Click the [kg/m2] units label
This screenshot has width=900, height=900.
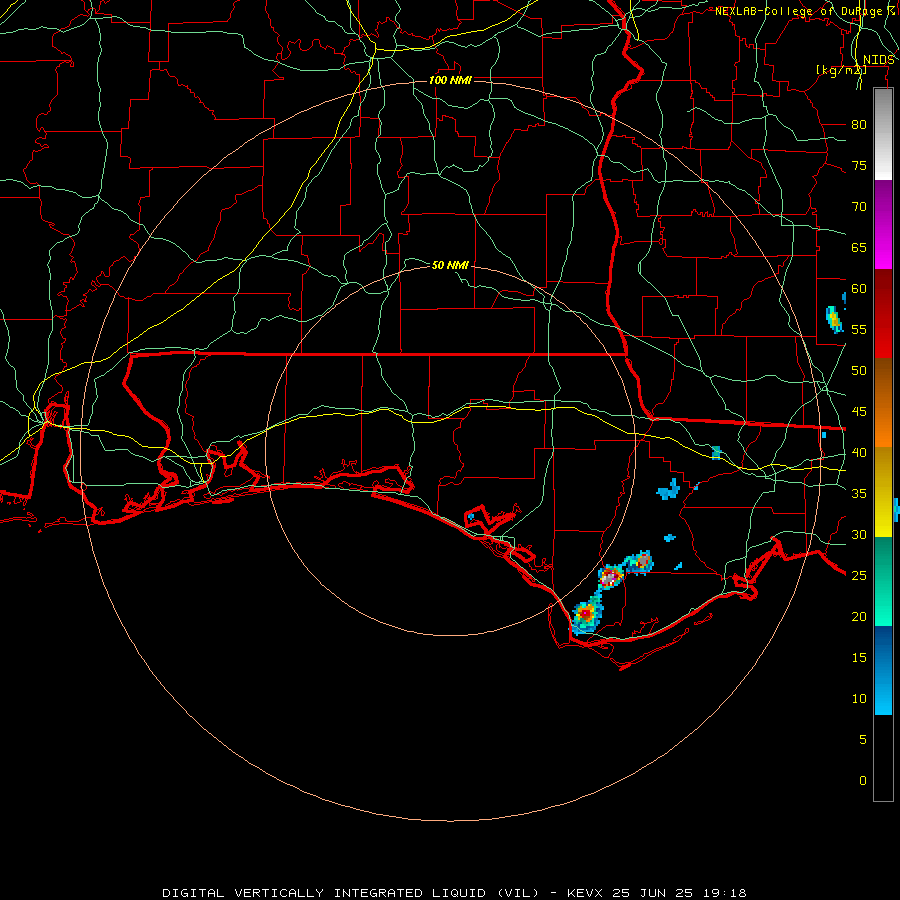tap(841, 70)
